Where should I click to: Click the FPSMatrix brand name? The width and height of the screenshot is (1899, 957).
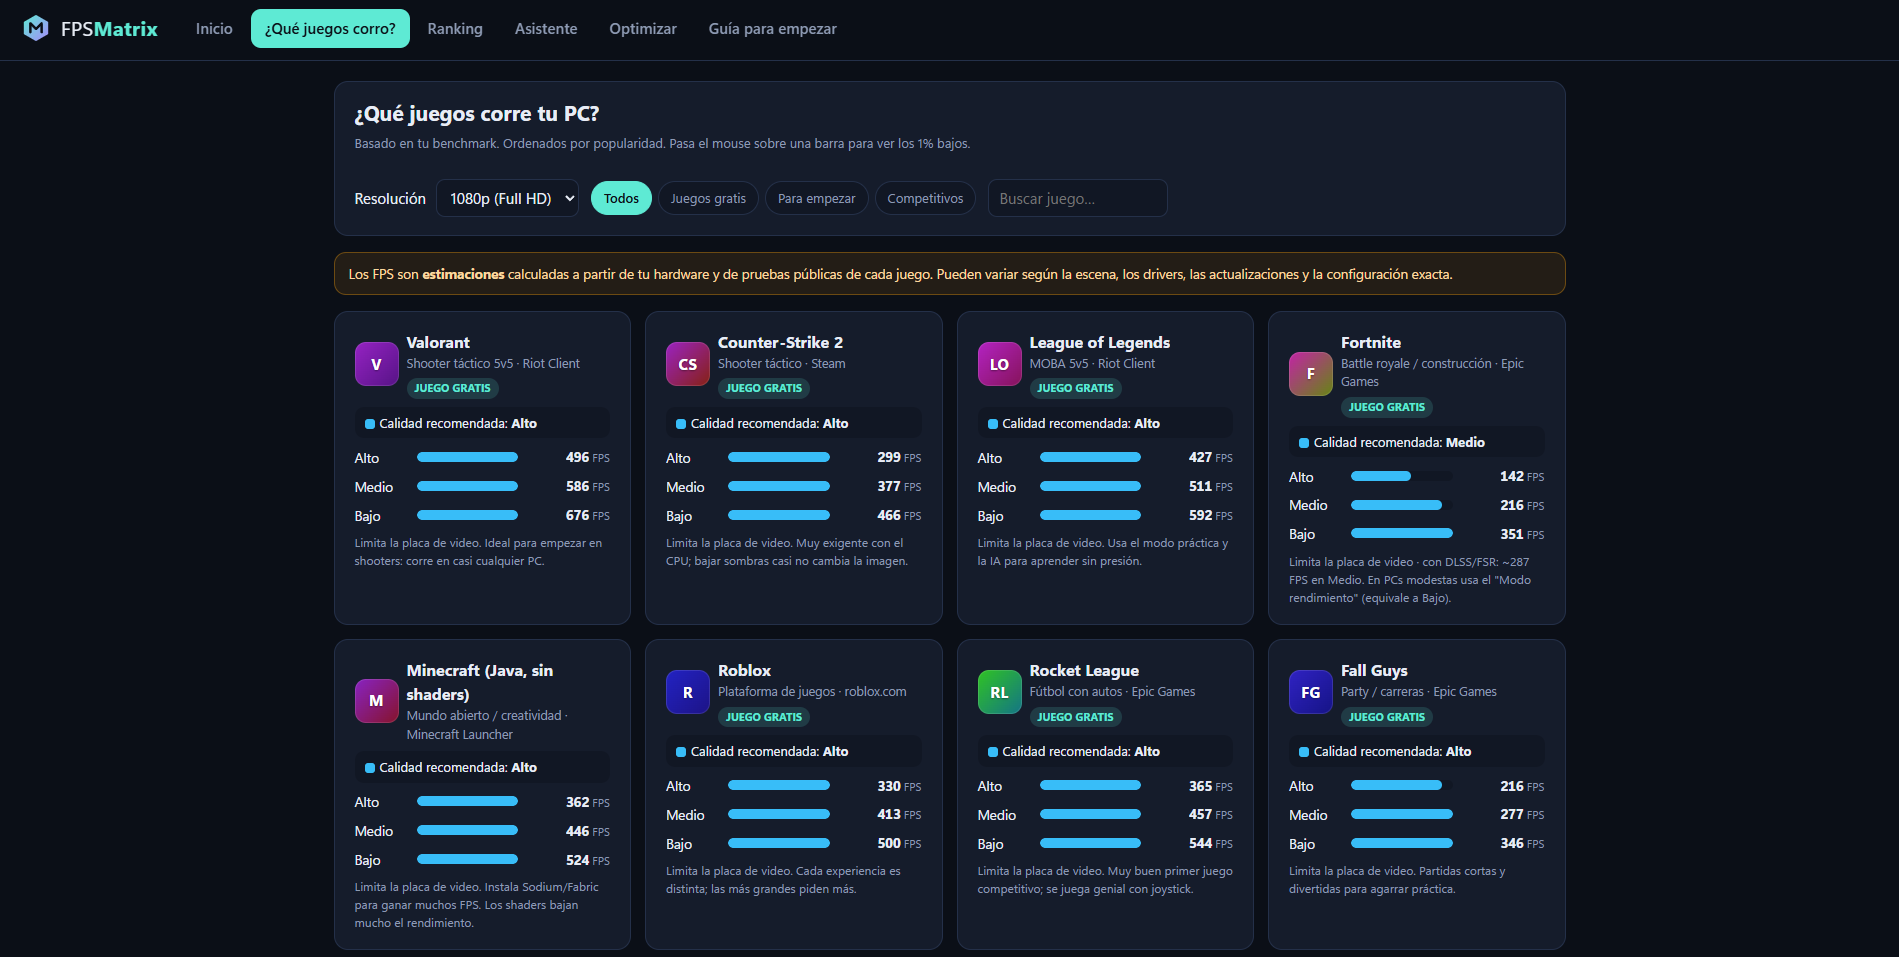pos(109,29)
